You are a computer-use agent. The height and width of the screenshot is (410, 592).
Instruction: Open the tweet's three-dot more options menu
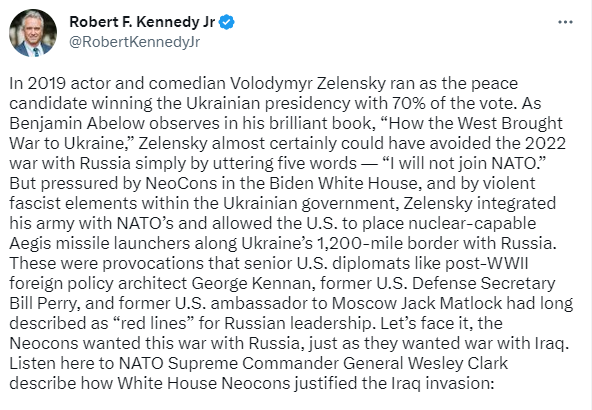[565, 22]
